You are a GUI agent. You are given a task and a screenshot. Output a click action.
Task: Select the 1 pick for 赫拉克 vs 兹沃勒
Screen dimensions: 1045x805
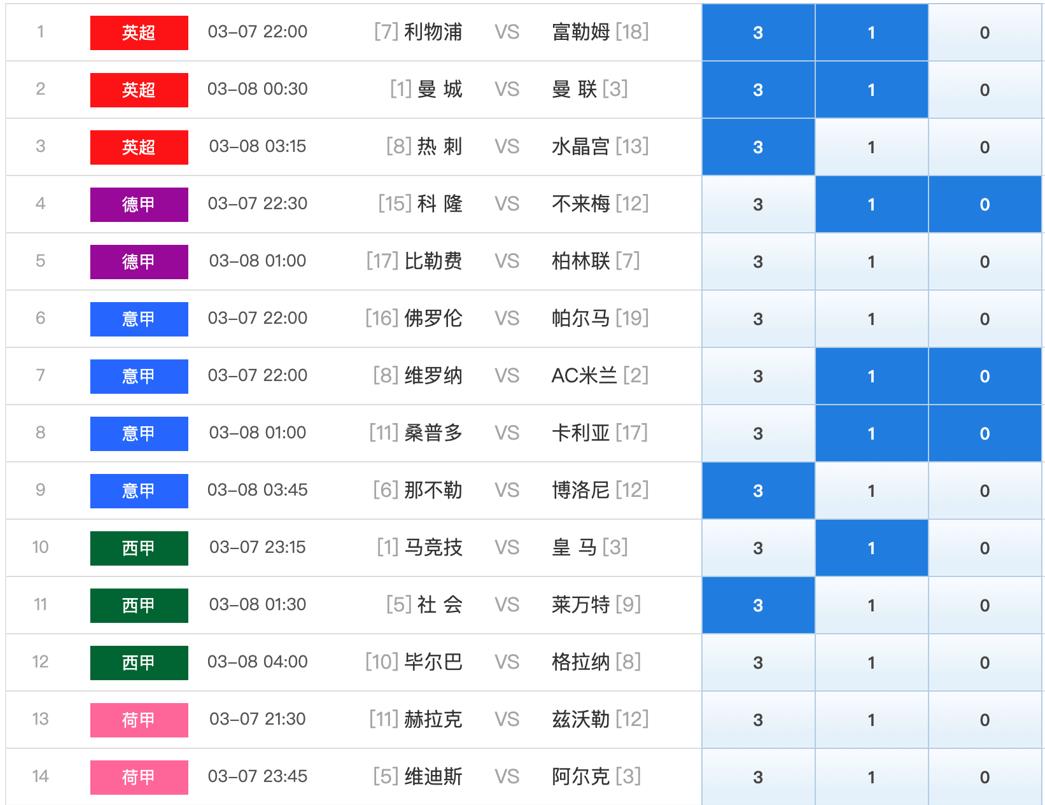[871, 720]
